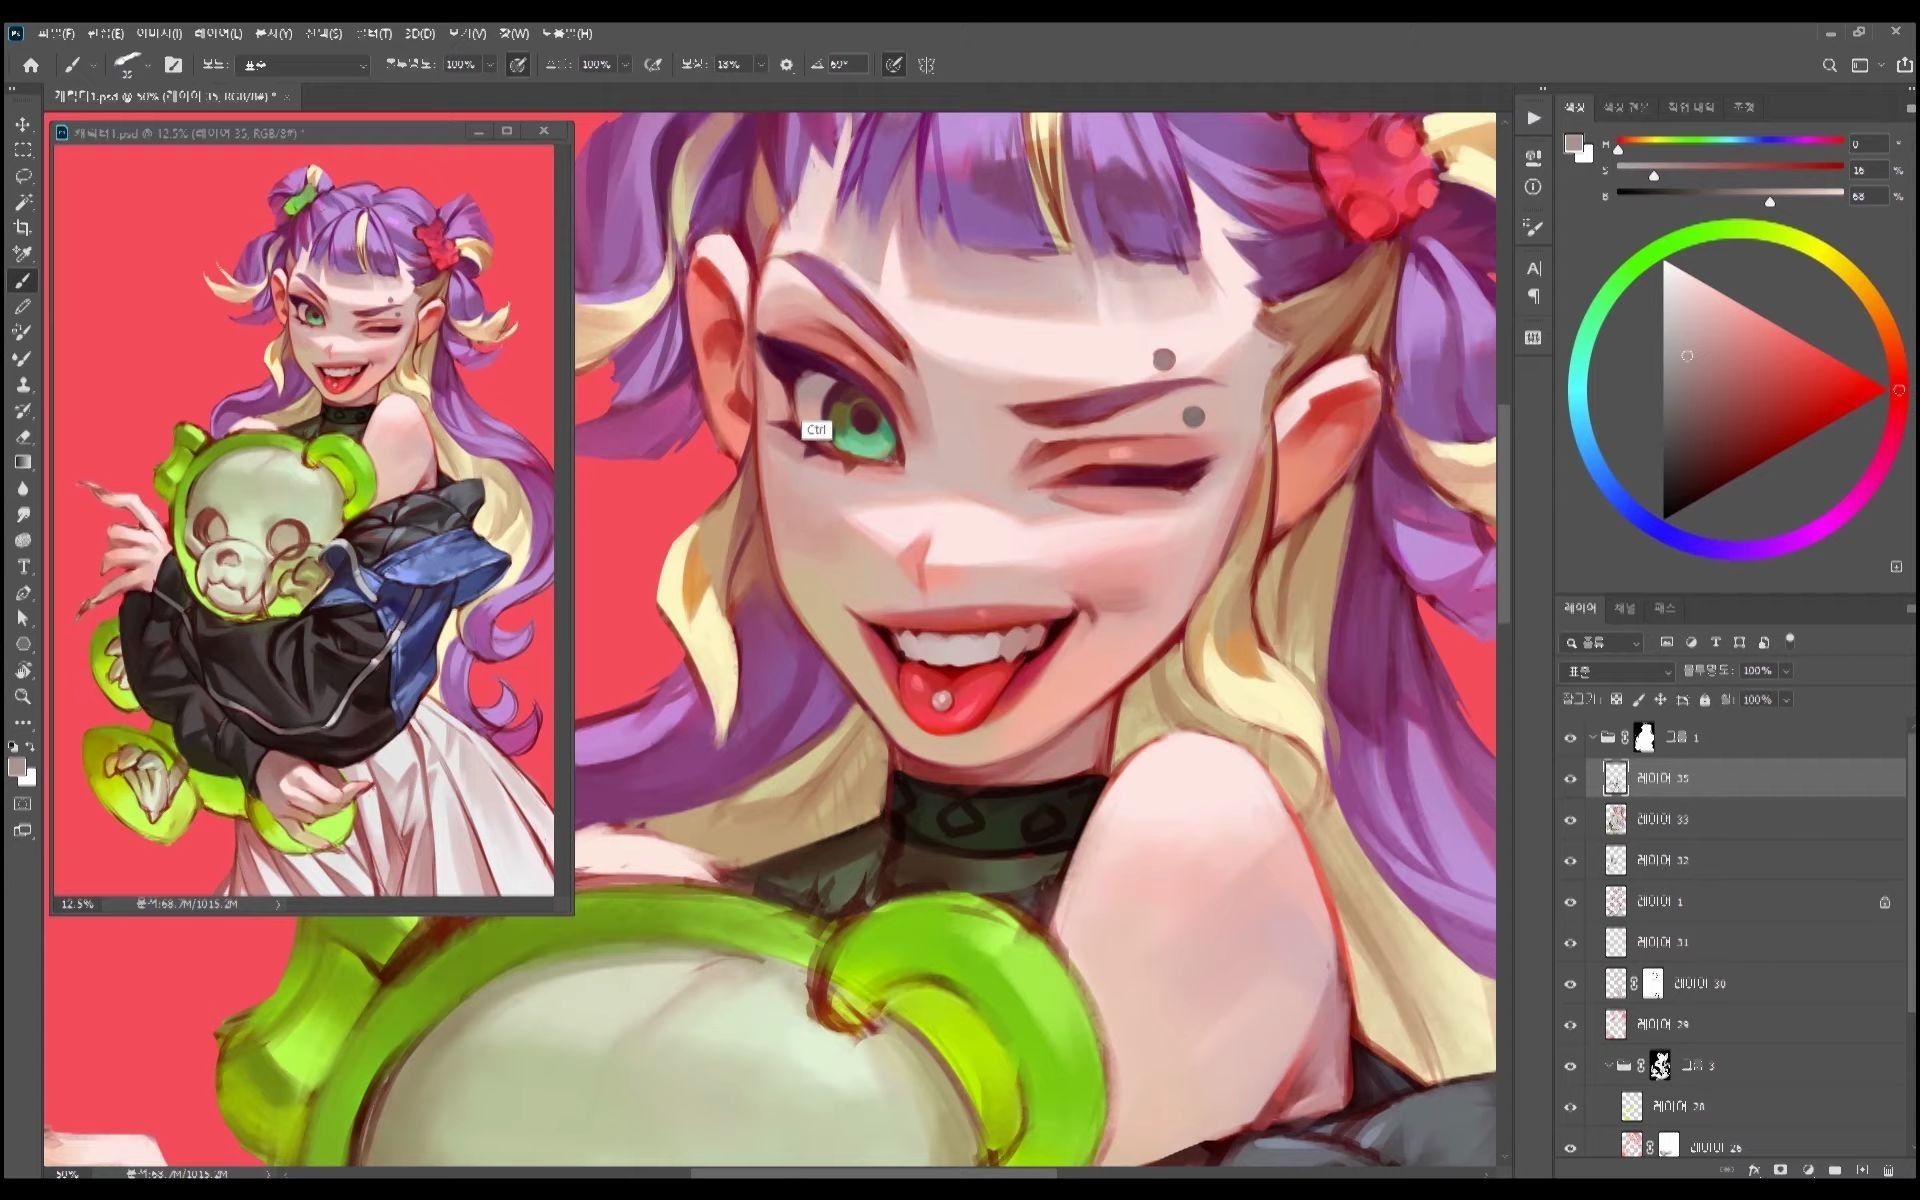This screenshot has height=1200, width=1920.
Task: Open the Paragraph panel icon
Action: (1533, 296)
